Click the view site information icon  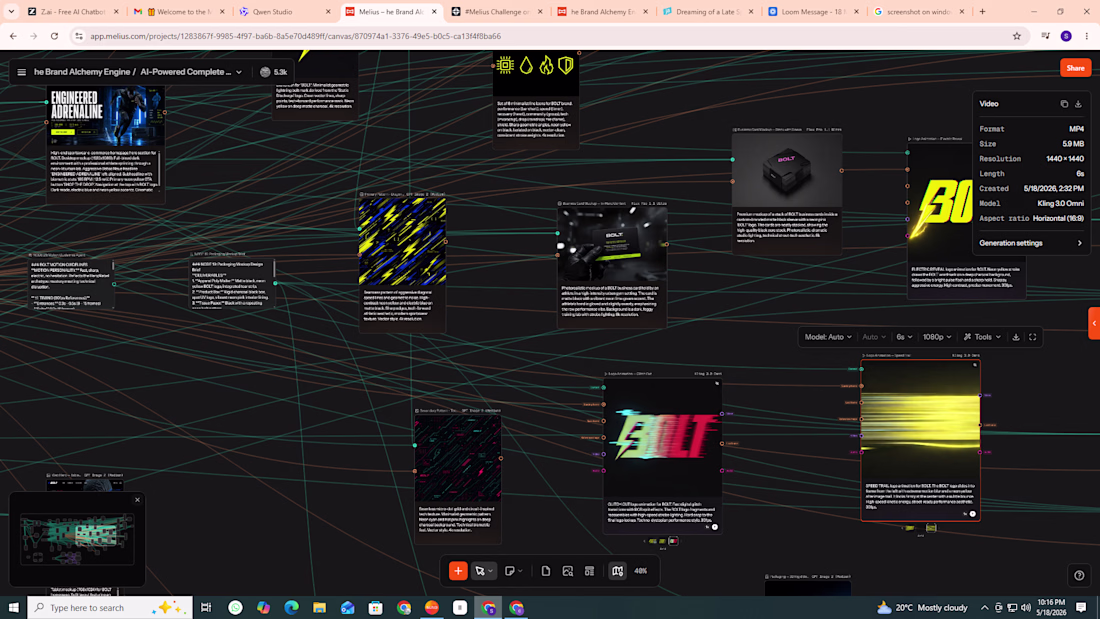tap(79, 36)
